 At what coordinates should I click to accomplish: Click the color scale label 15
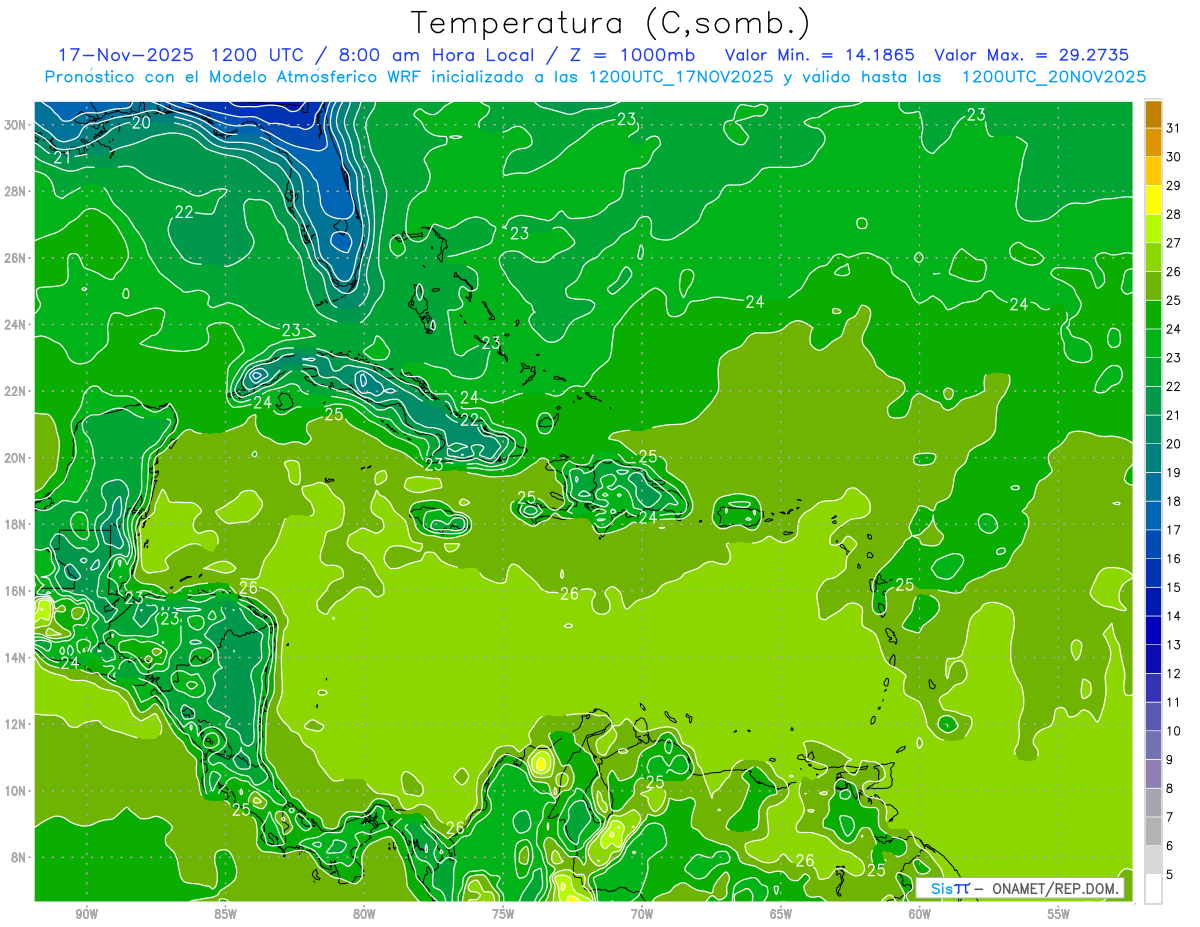pos(1174,587)
